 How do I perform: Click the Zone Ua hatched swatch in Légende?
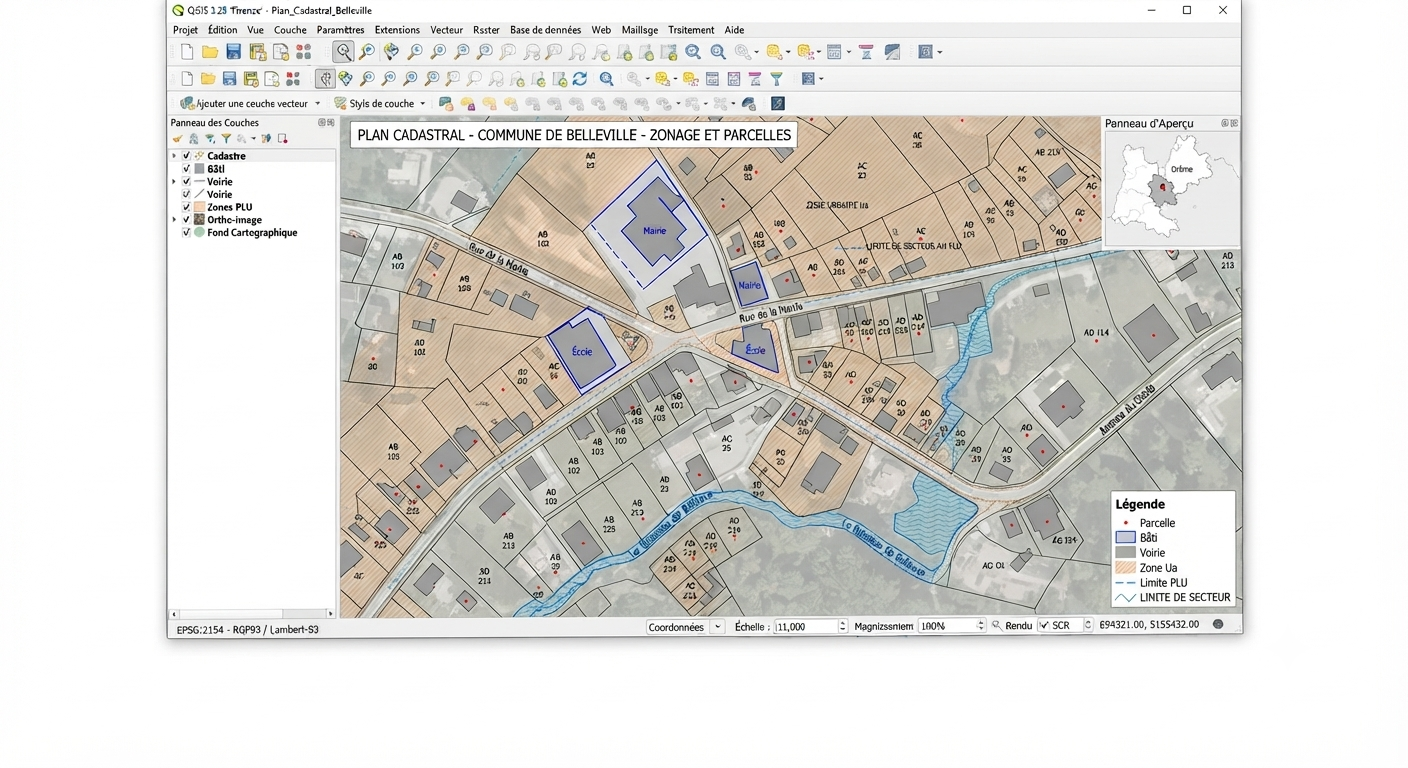click(x=1125, y=568)
